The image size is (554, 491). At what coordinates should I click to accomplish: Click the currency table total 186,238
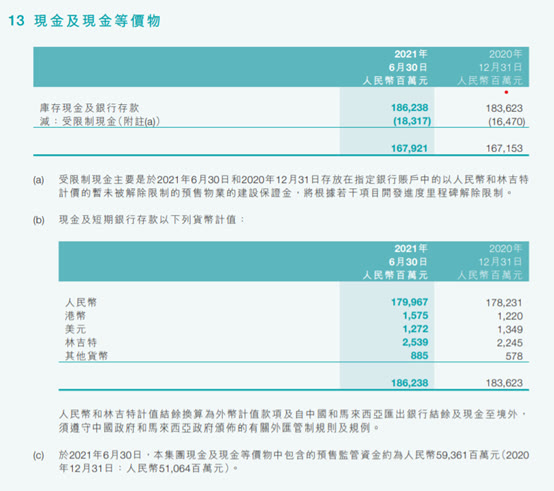tap(409, 383)
